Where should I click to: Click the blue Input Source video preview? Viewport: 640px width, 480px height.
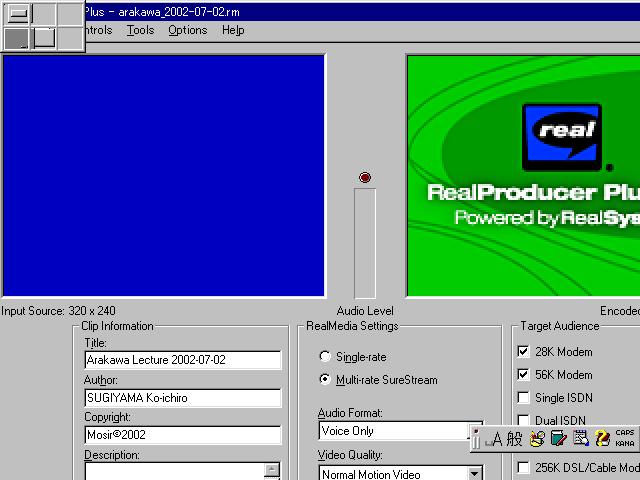(x=164, y=176)
